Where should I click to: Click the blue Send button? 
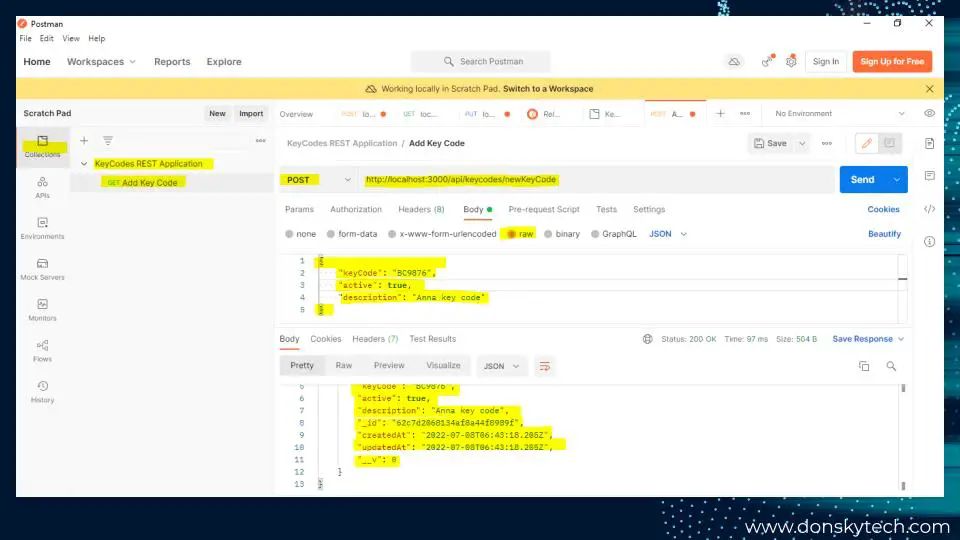point(862,179)
